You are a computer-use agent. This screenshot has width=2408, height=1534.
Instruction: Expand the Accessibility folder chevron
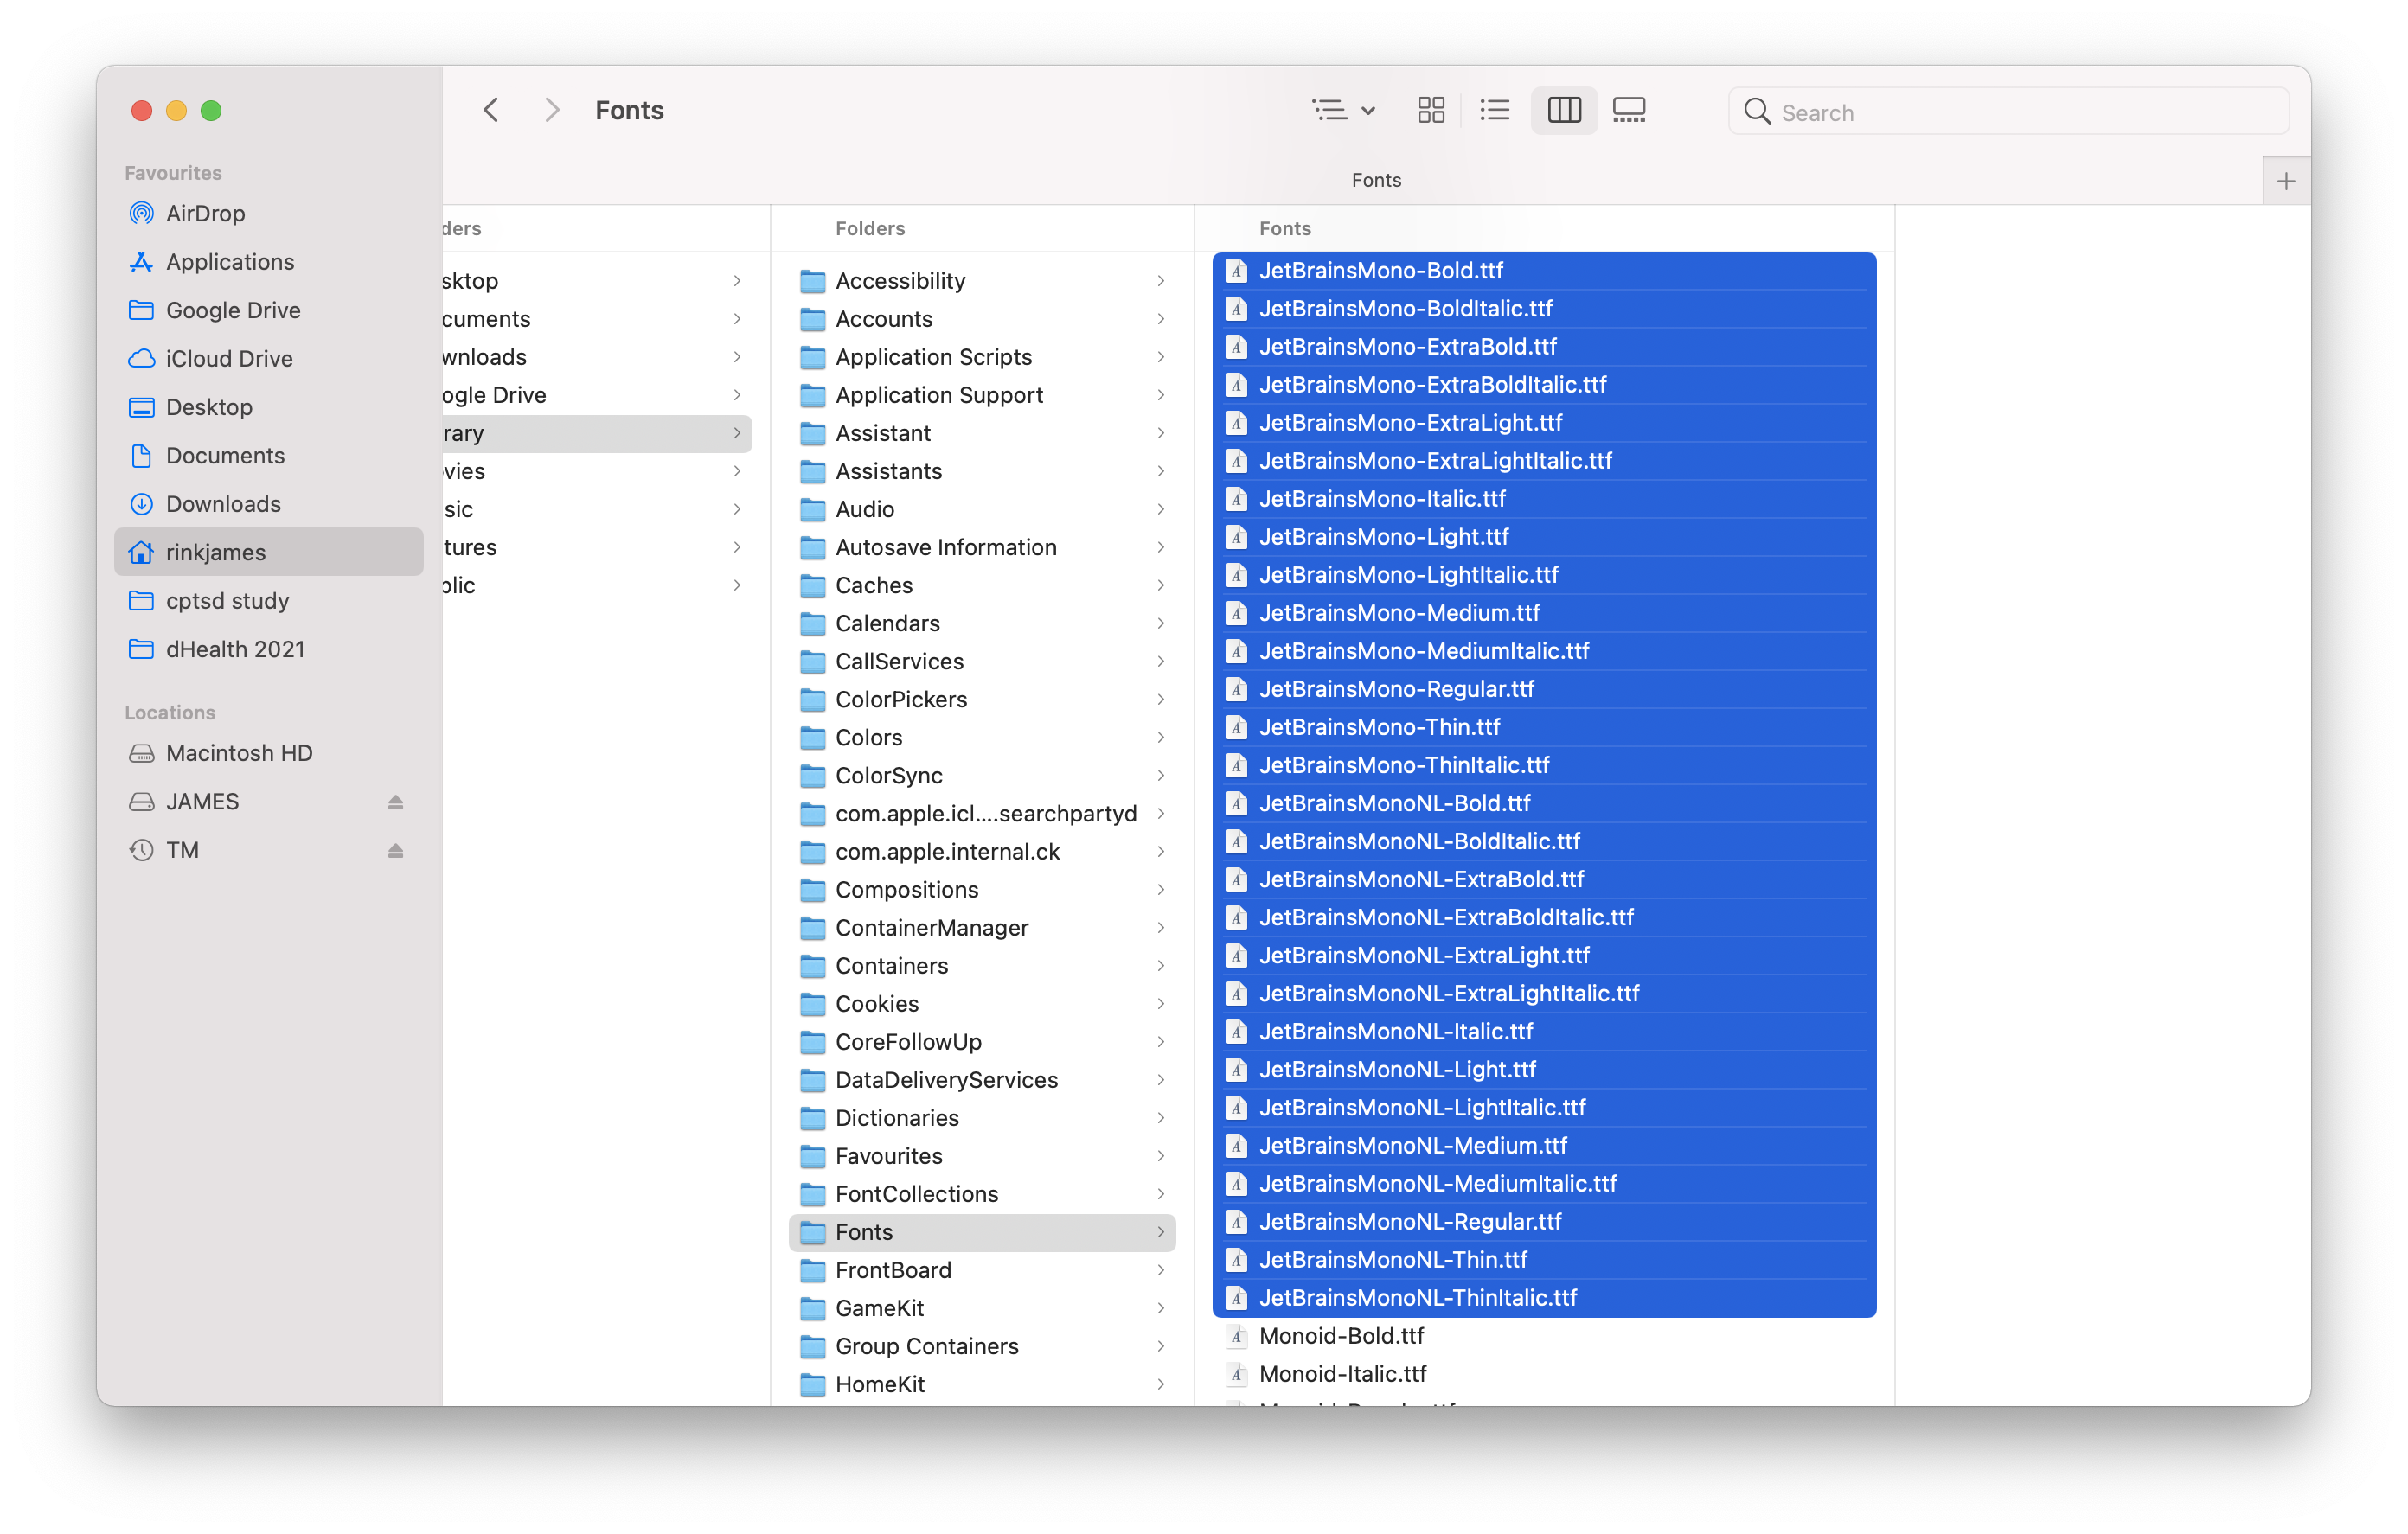tap(1160, 281)
